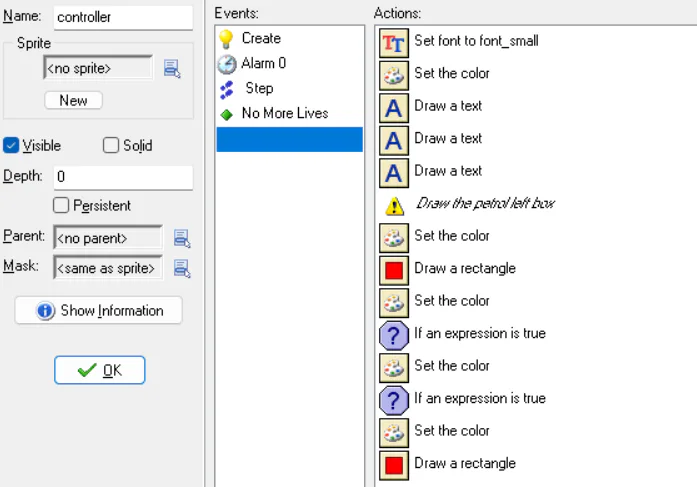697x487 pixels.
Task: Open the sprite selection menu button
Action: pyautogui.click(x=172, y=69)
